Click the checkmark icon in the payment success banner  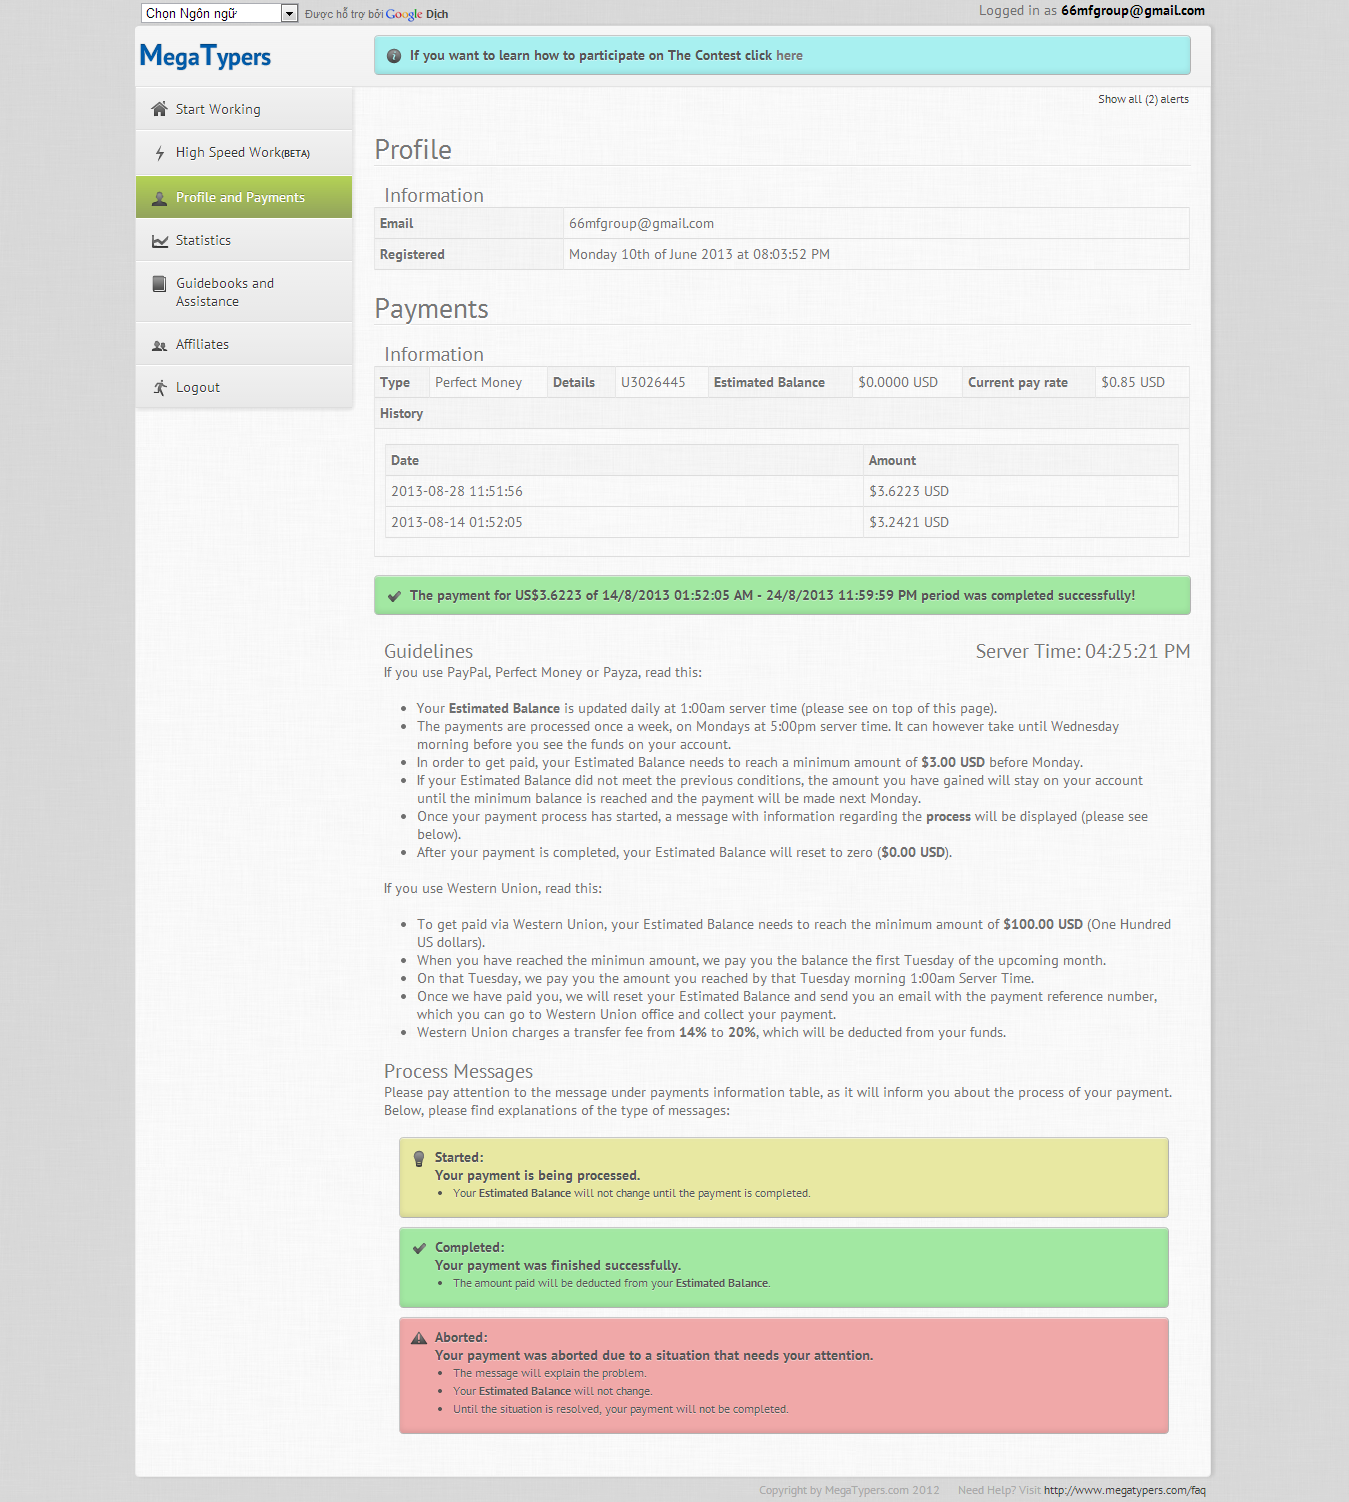tap(394, 596)
